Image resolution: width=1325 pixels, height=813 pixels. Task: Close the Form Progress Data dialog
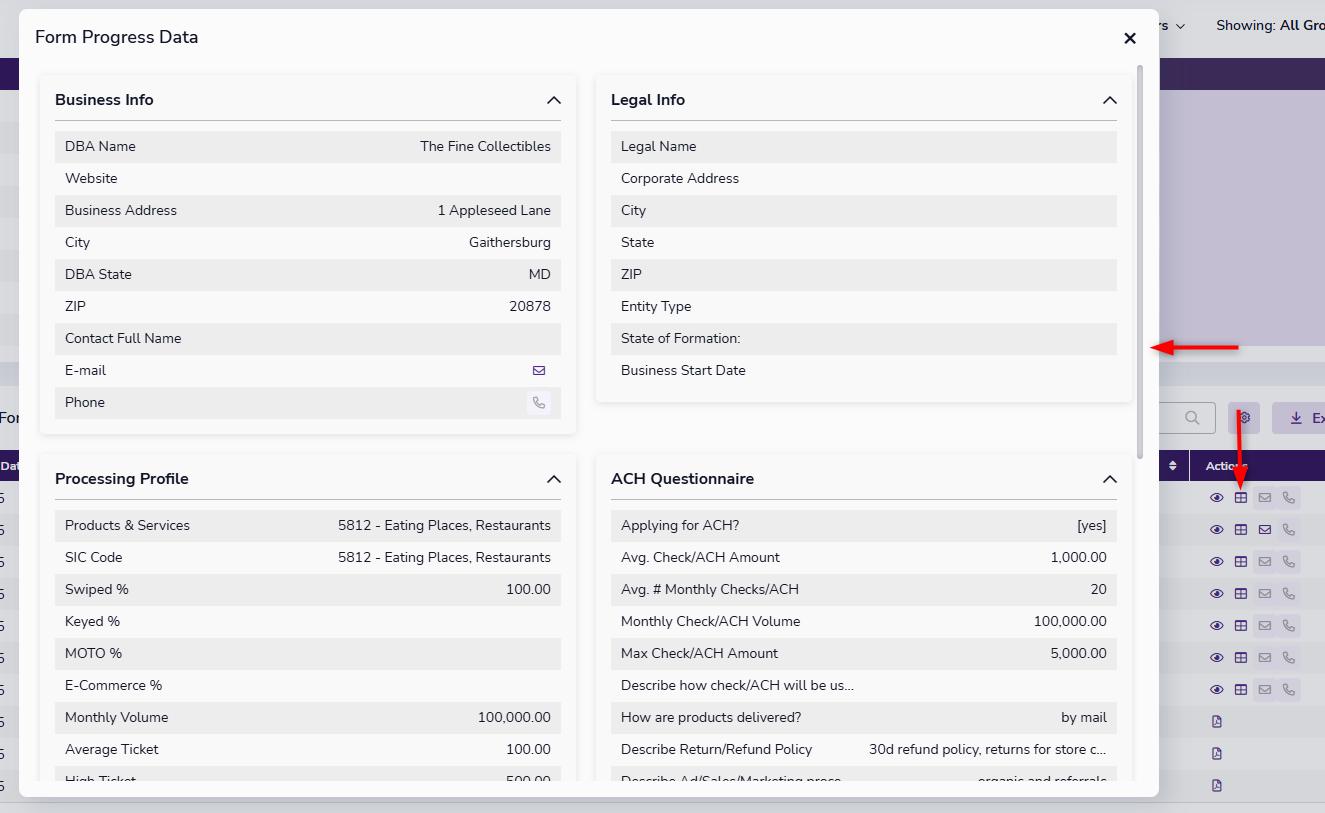(1130, 38)
